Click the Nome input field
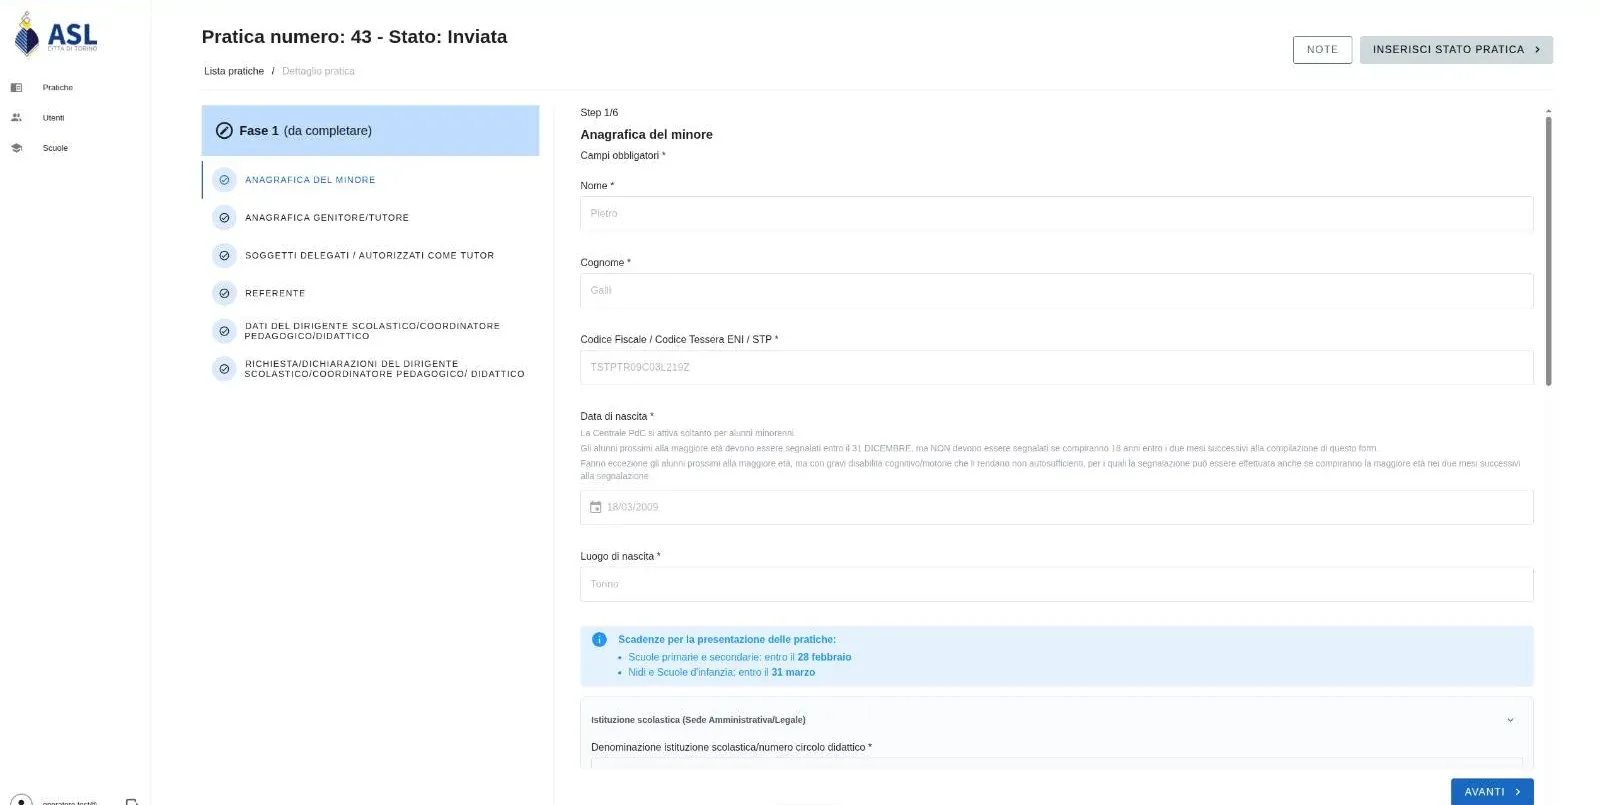 [1056, 214]
